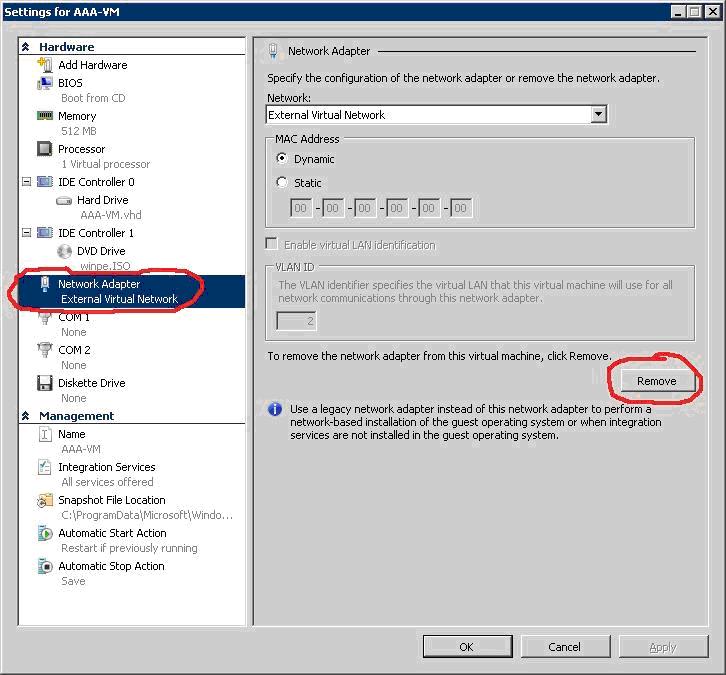The image size is (726, 675).
Task: Select Snapshot File Location label
Action: [112, 500]
